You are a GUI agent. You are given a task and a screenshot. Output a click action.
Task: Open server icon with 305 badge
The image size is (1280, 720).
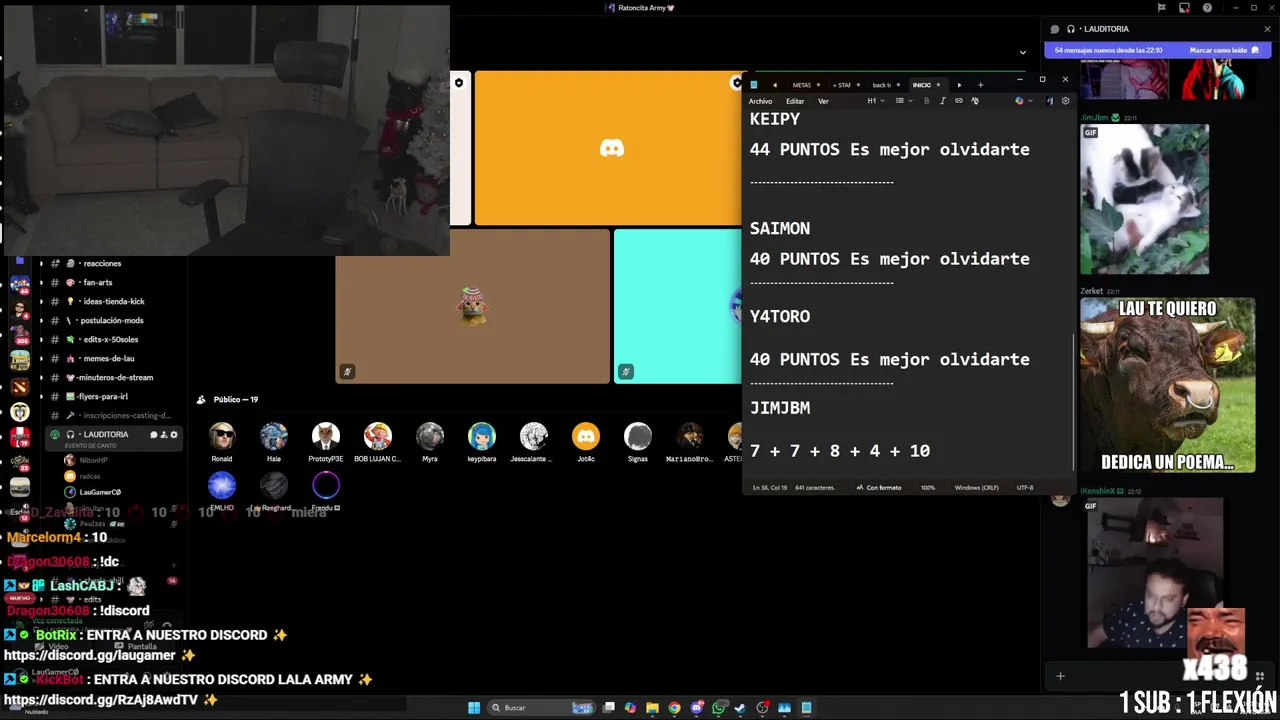click(x=20, y=334)
